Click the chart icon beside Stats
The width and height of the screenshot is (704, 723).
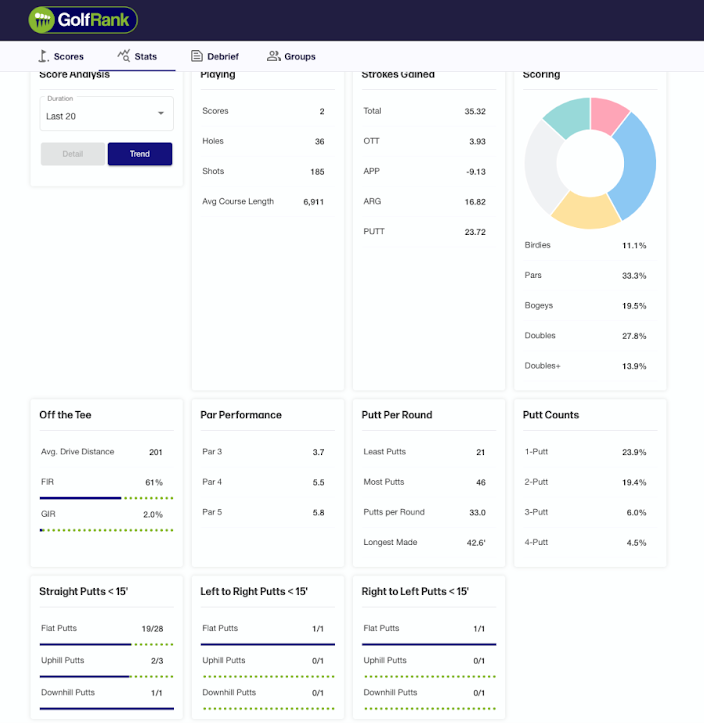point(124,56)
